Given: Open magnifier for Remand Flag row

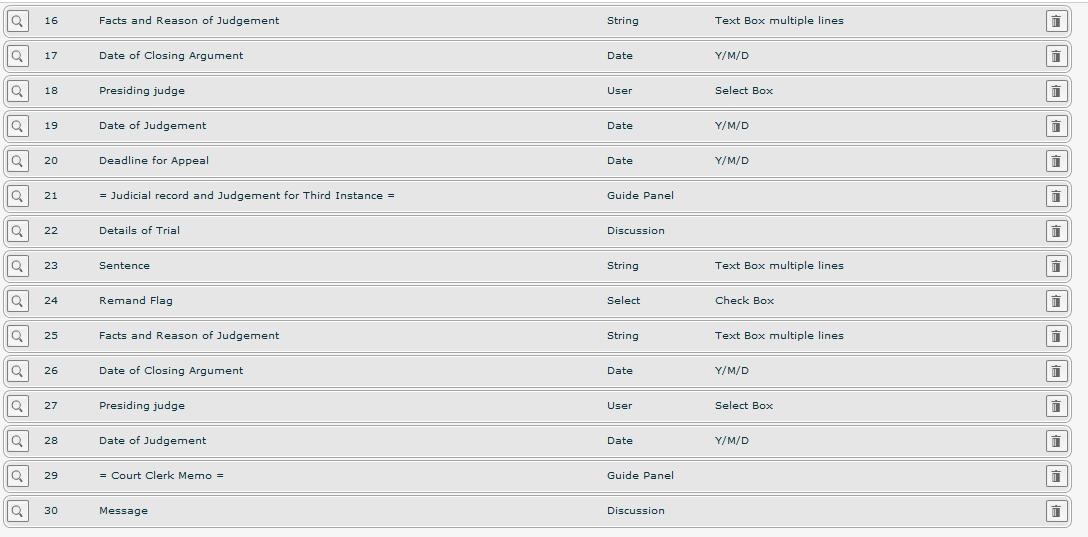Looking at the screenshot, I should pos(17,301).
